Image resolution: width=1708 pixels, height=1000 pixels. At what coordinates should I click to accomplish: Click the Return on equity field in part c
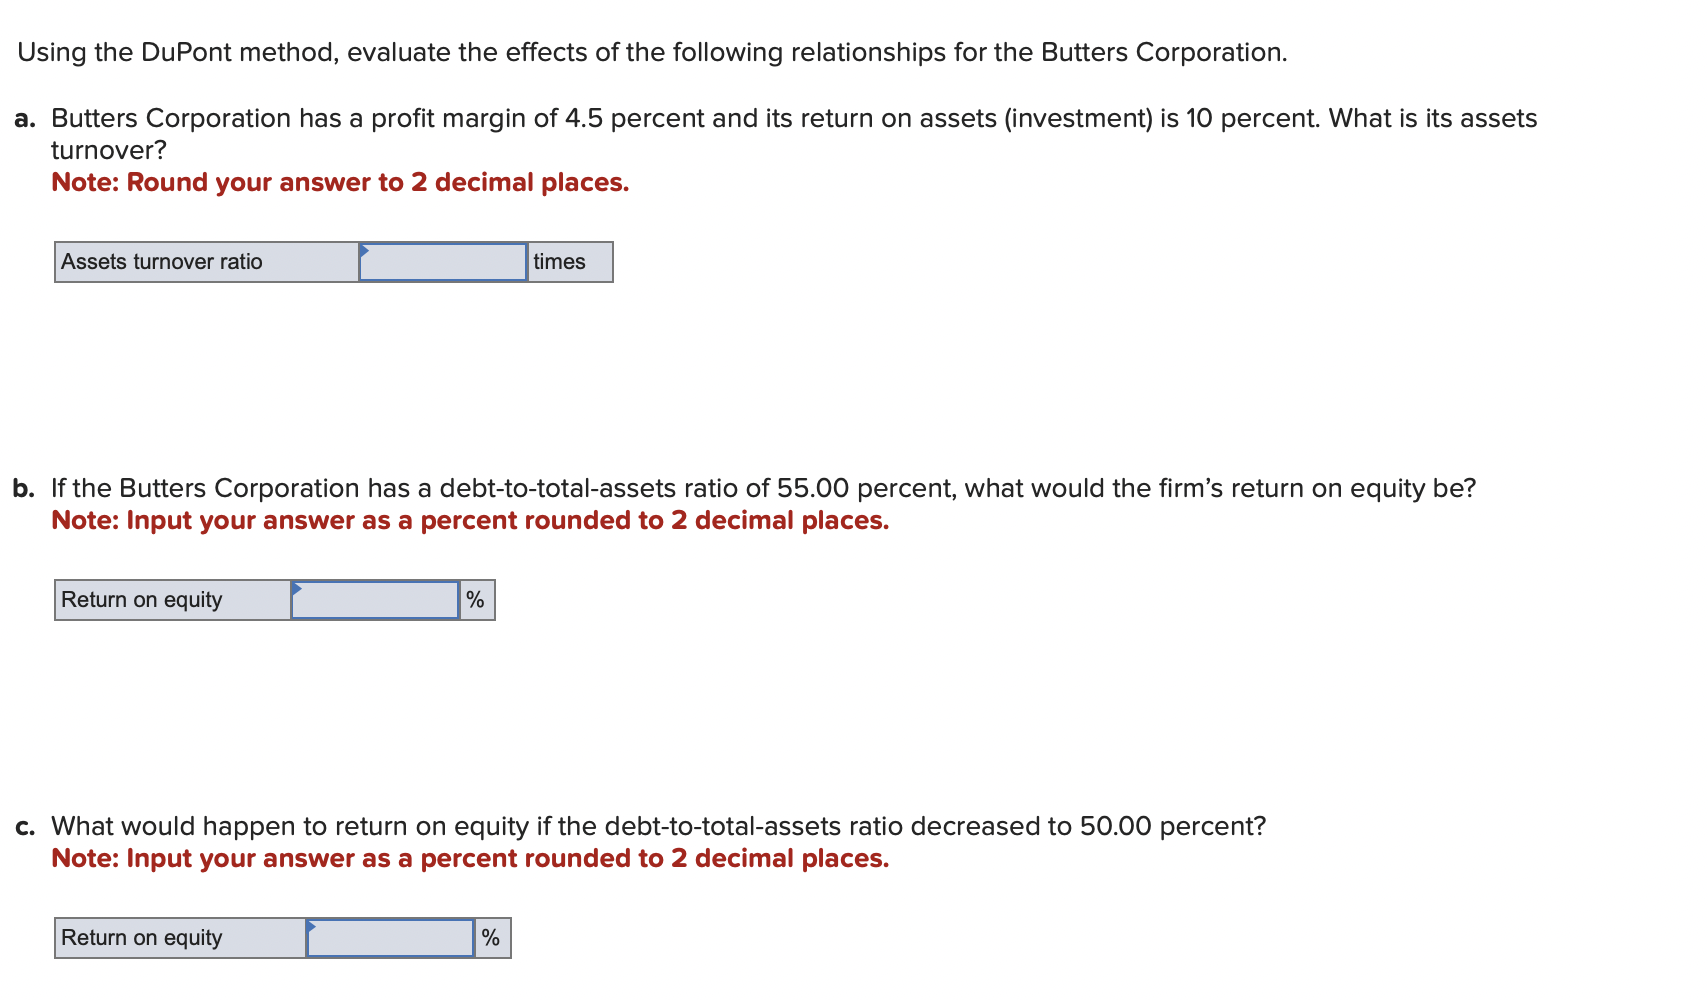(390, 937)
